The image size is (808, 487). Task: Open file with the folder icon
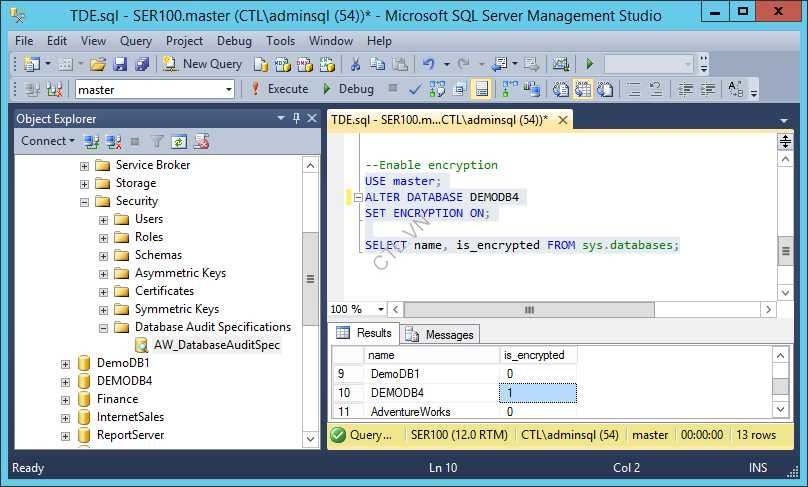98,64
